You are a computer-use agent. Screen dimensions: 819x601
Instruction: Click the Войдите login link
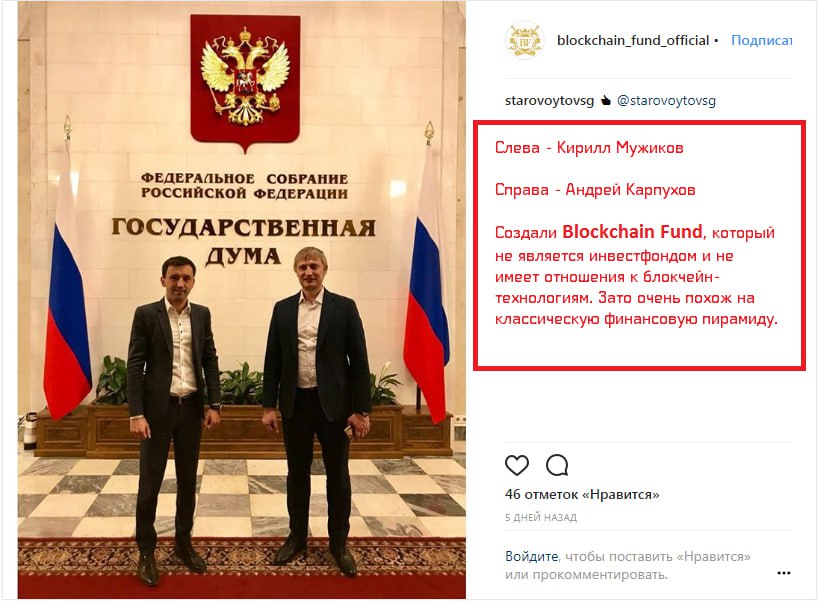click(x=531, y=557)
